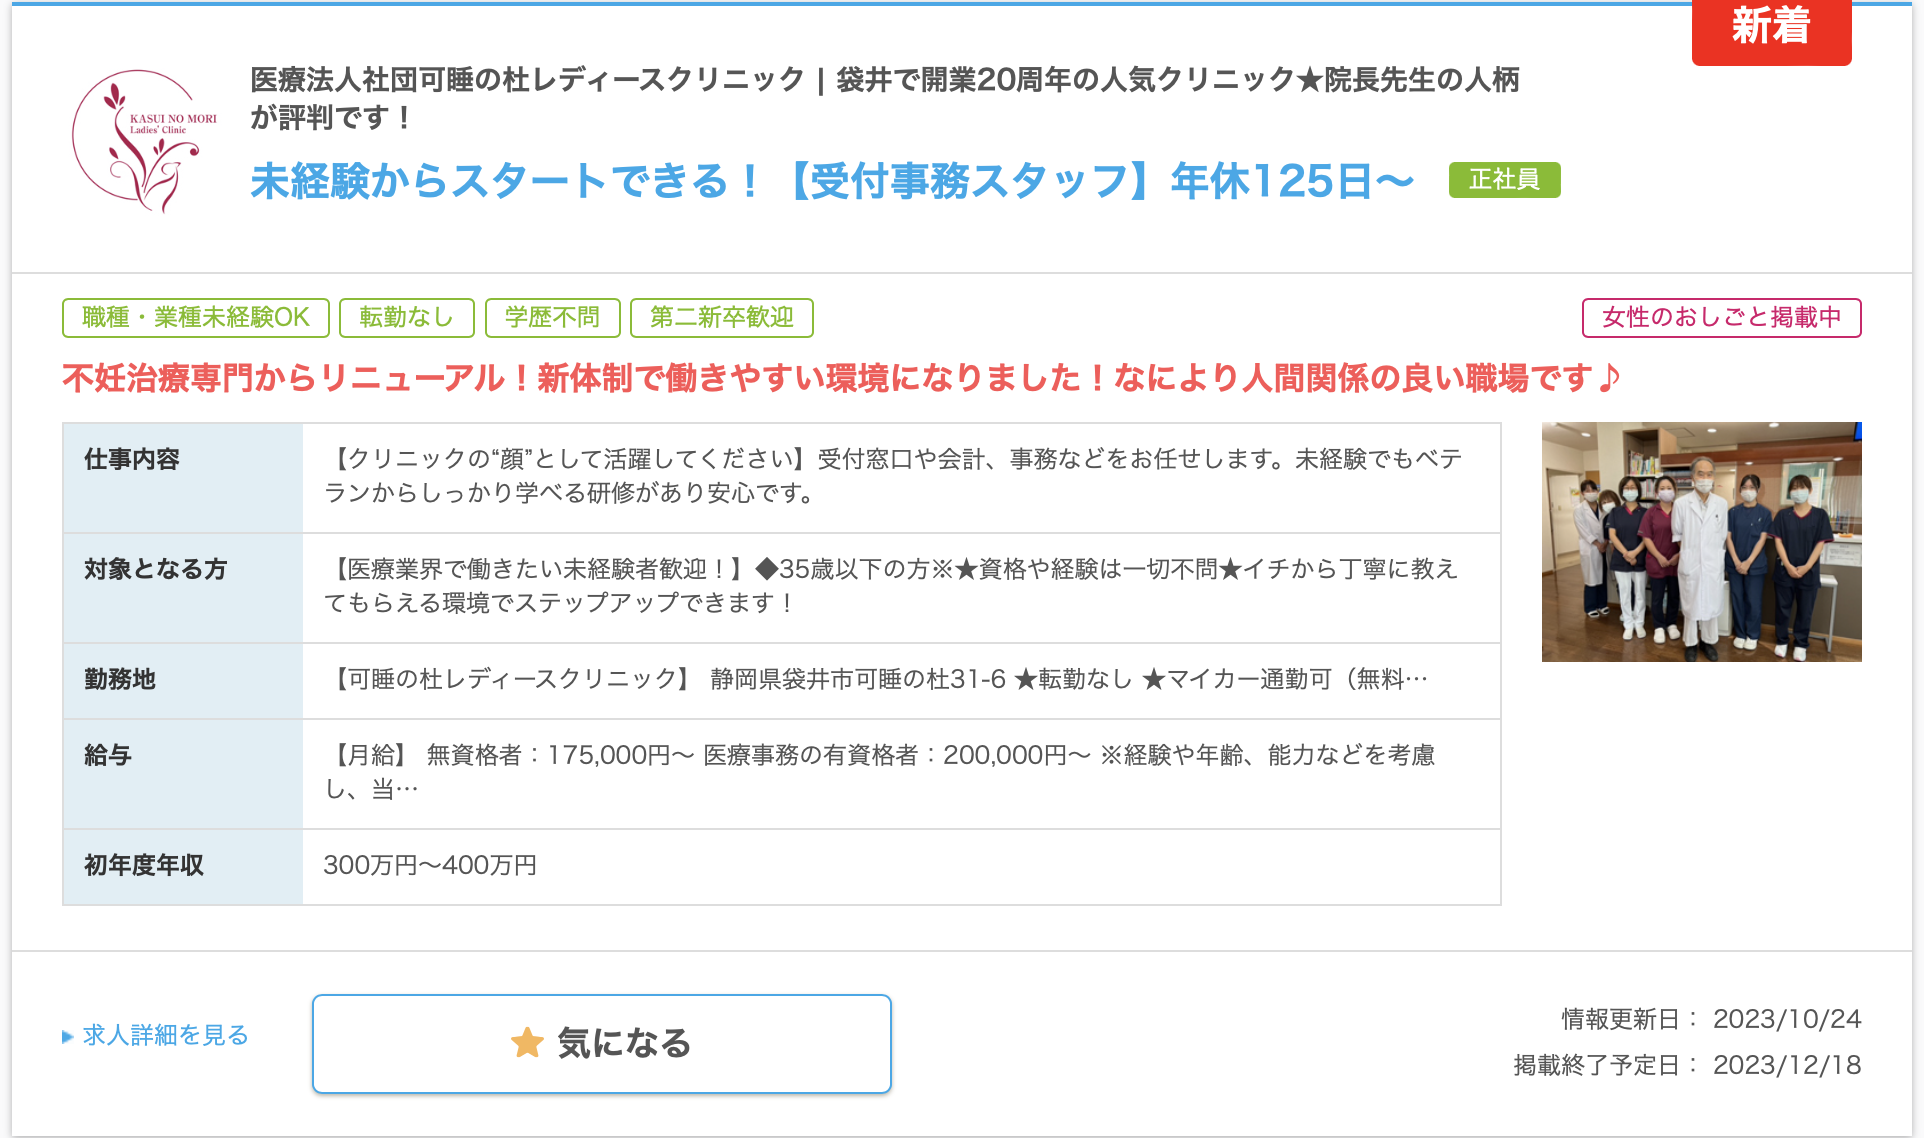Select the 第二新卒歓迎 tag

point(721,318)
